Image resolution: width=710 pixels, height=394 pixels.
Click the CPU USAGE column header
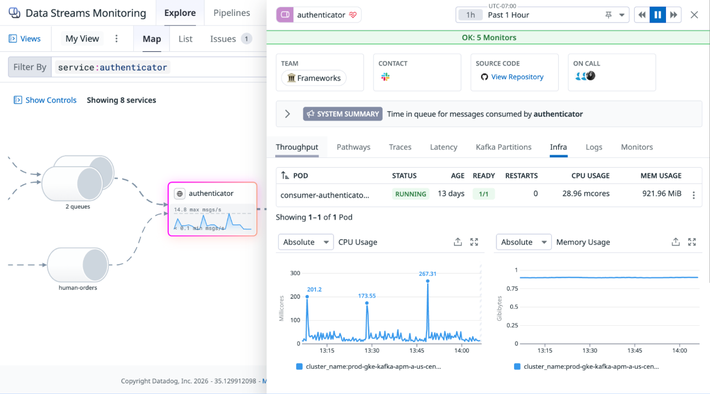tap(590, 176)
